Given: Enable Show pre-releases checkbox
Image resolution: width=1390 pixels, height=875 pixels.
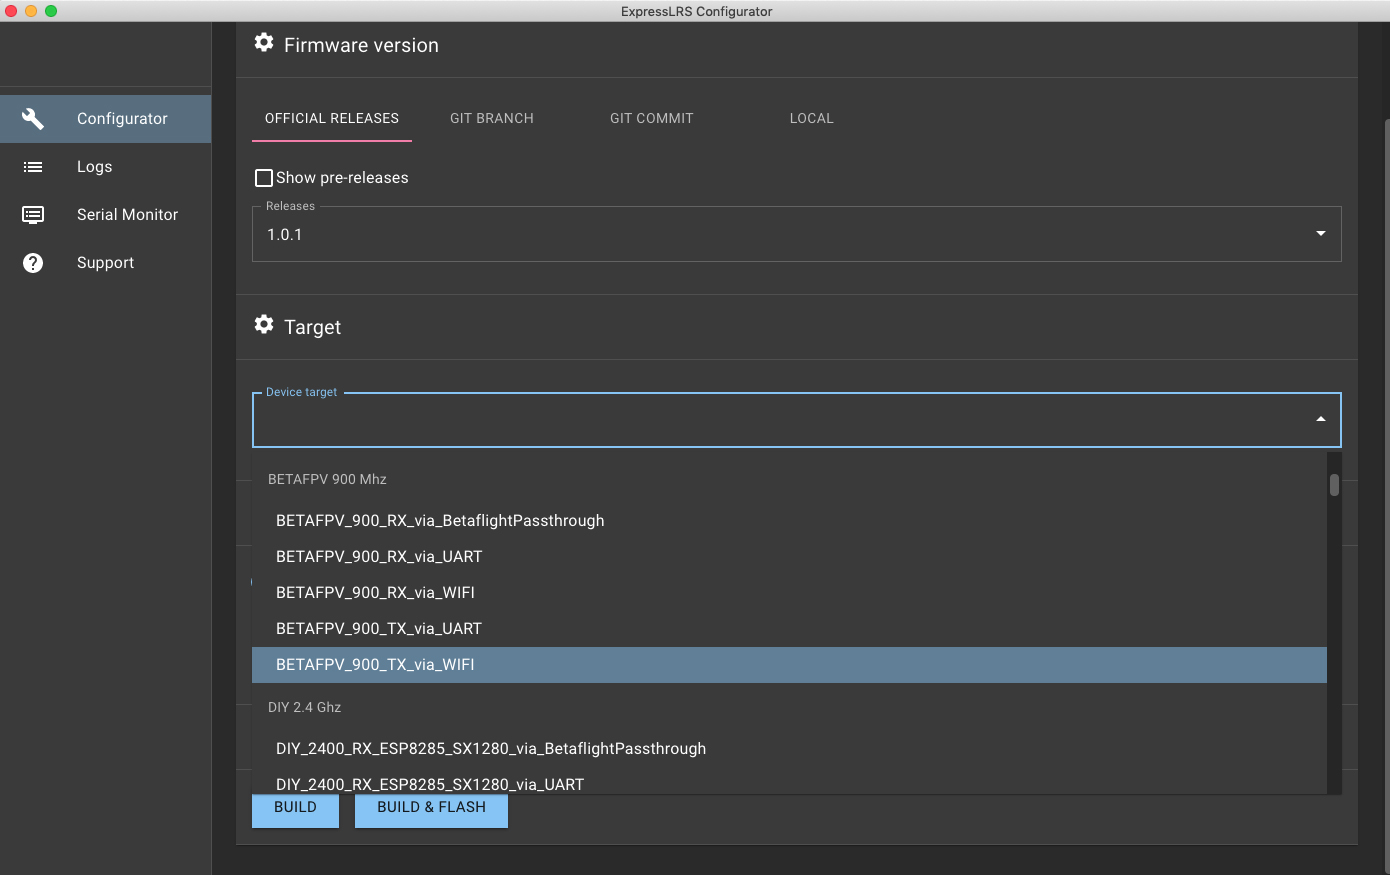Looking at the screenshot, I should [264, 178].
